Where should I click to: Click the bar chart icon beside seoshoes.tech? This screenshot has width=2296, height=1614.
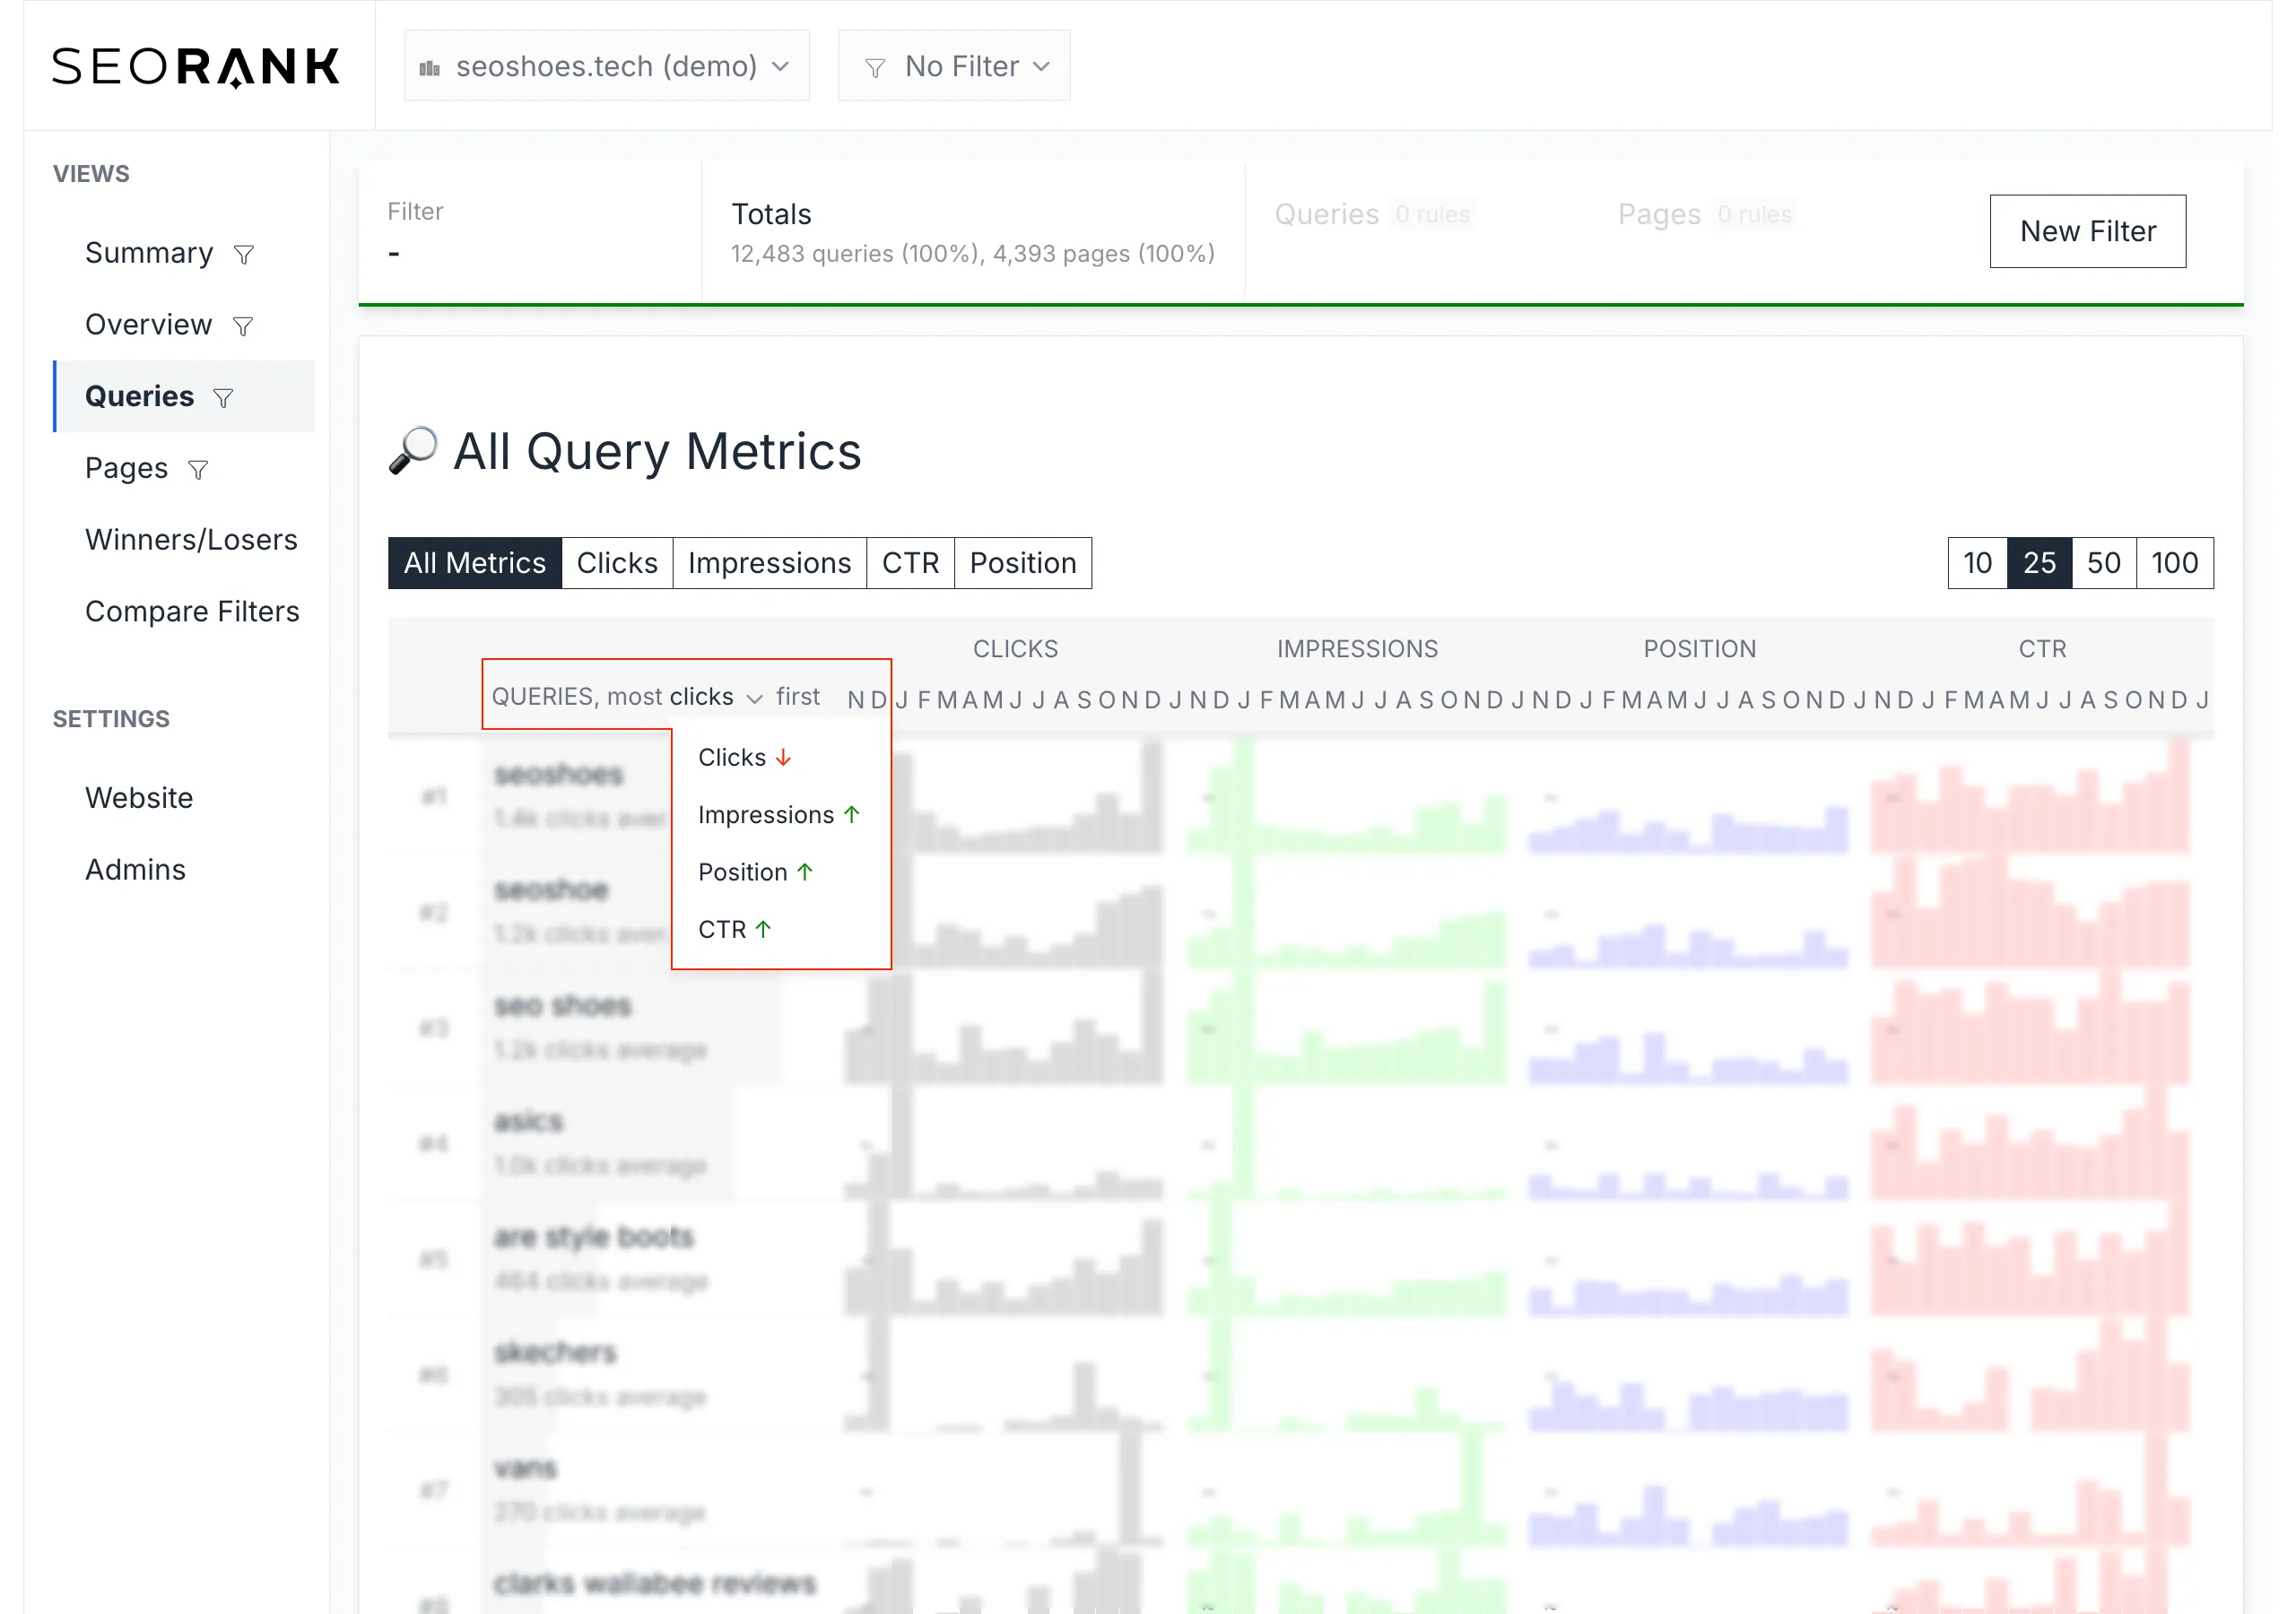click(x=430, y=68)
